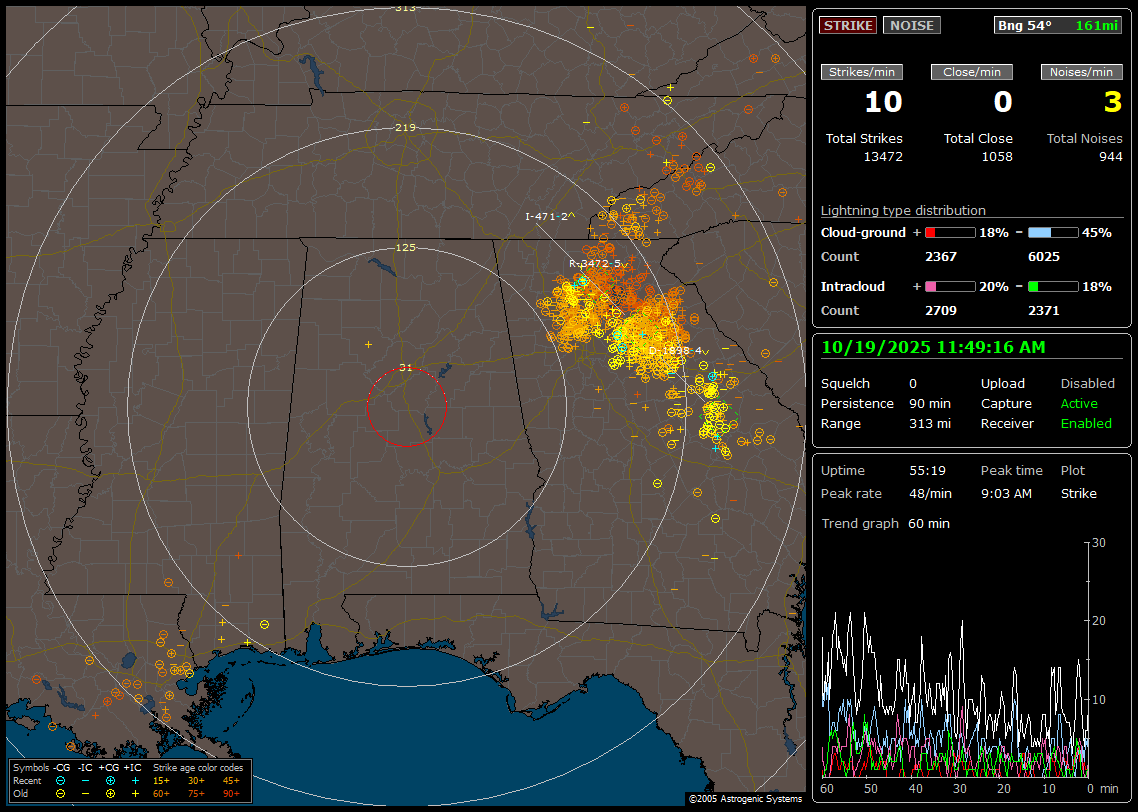
Task: Click the recent +IC cyan plus symbol
Action: [x=135, y=780]
